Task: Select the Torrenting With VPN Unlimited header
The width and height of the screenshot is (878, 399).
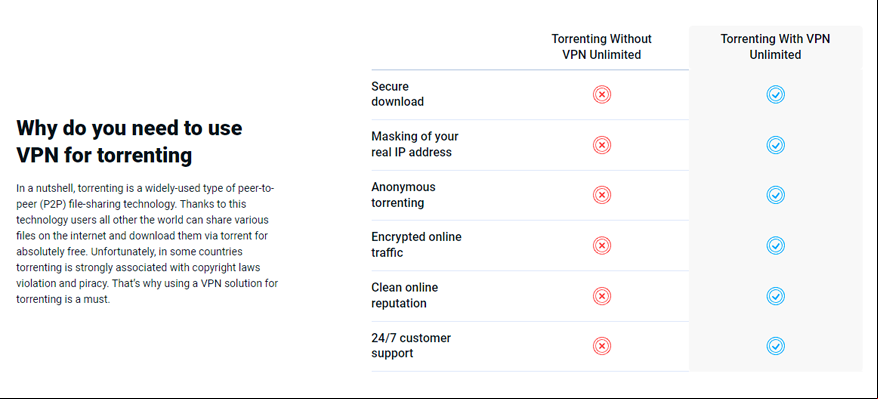Action: click(775, 47)
